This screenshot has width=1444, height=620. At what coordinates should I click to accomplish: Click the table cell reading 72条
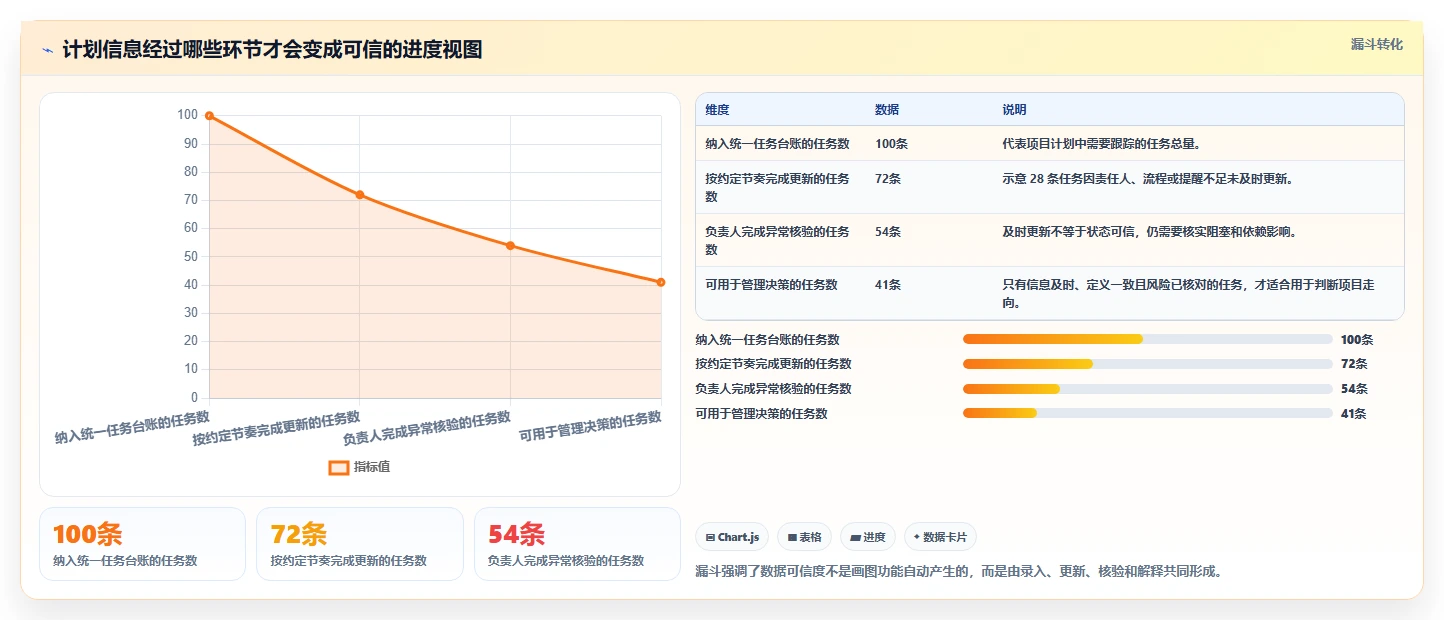coord(888,179)
